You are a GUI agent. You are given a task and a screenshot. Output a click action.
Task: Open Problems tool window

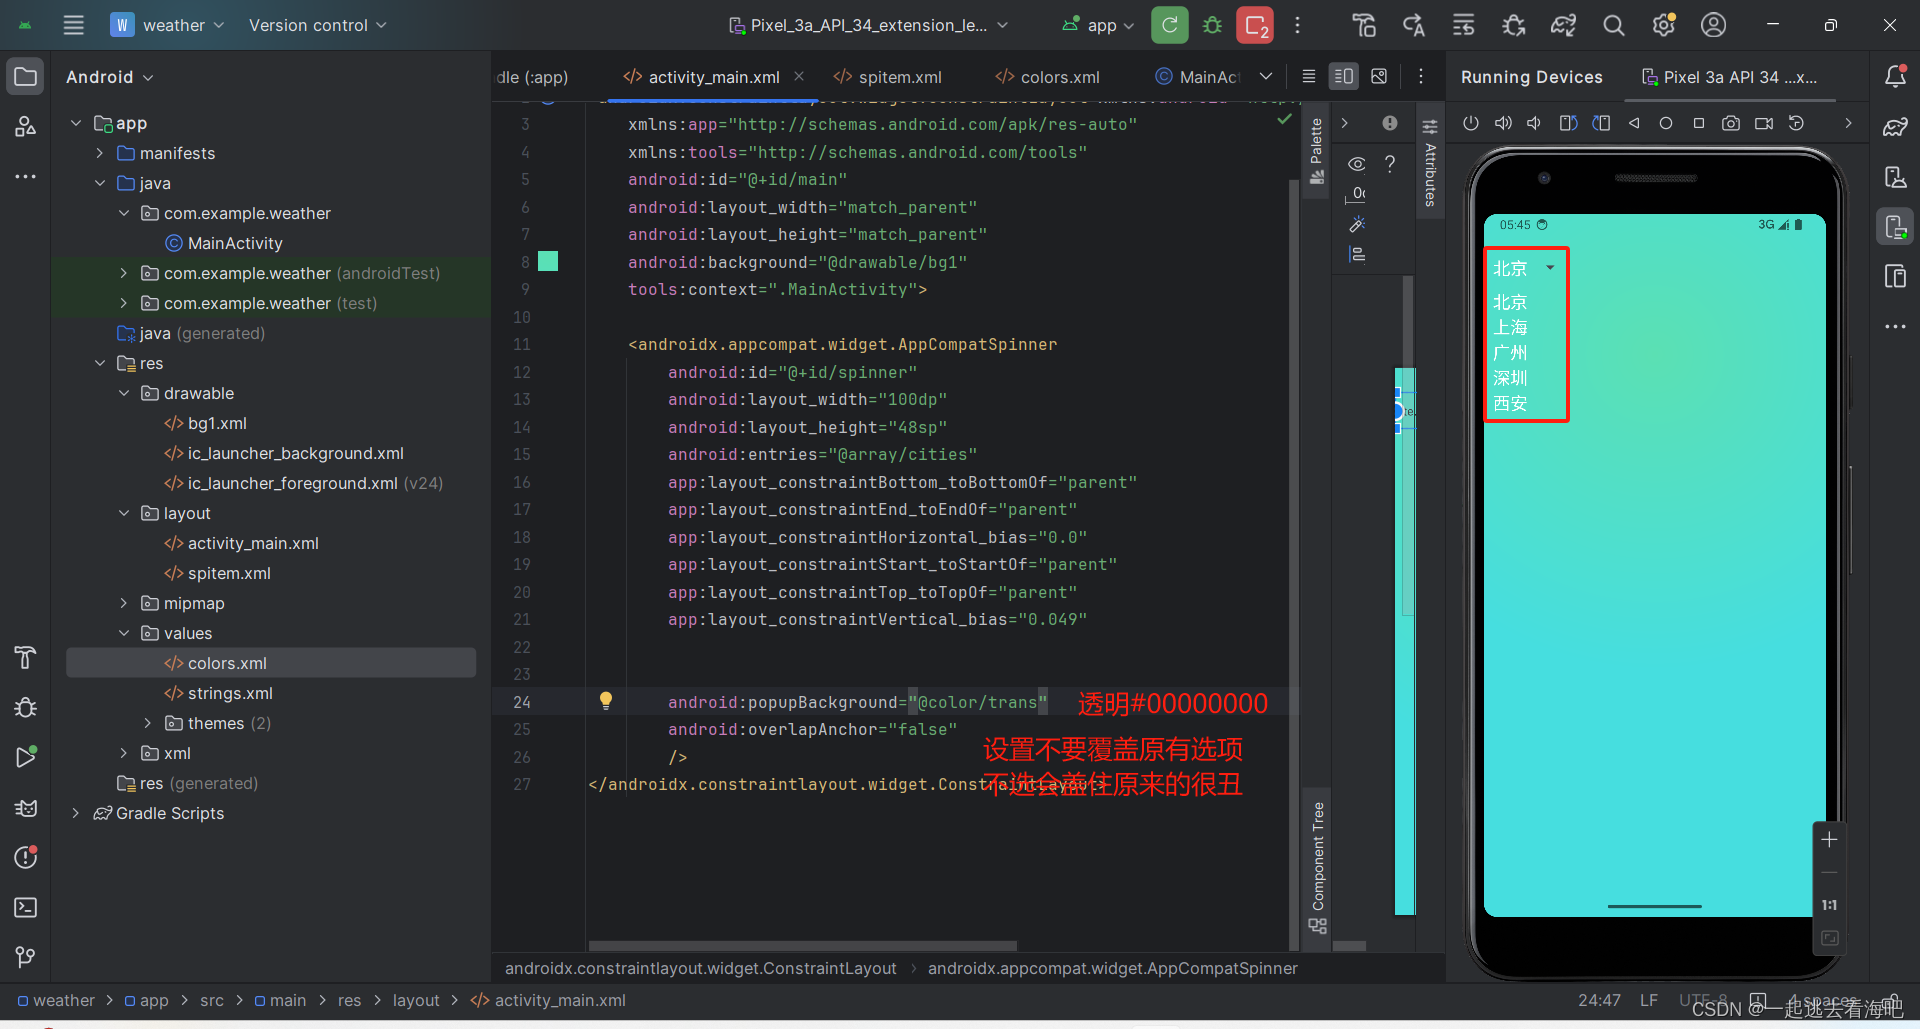pyautogui.click(x=25, y=857)
